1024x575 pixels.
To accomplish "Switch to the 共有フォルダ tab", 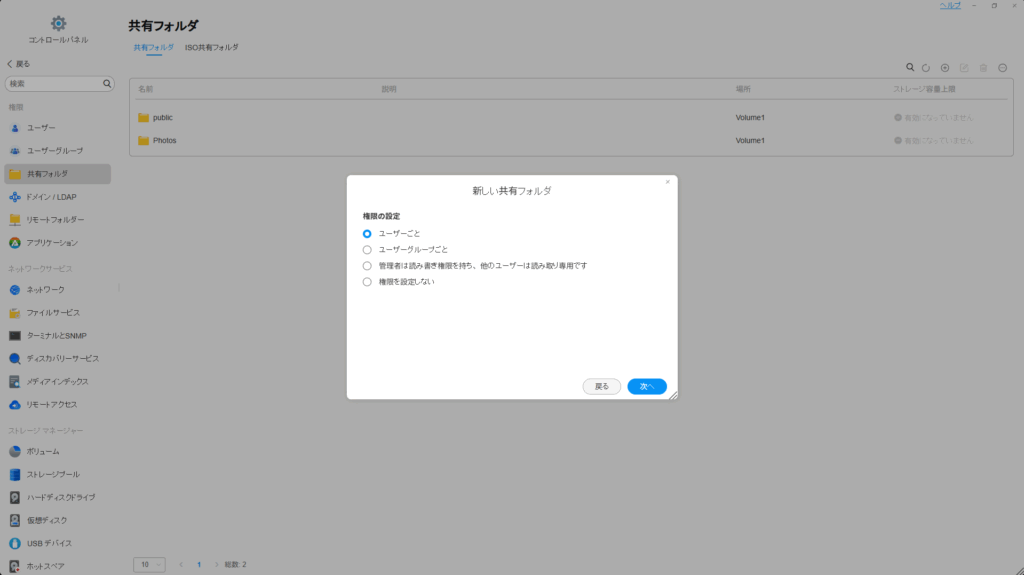I will point(153,48).
